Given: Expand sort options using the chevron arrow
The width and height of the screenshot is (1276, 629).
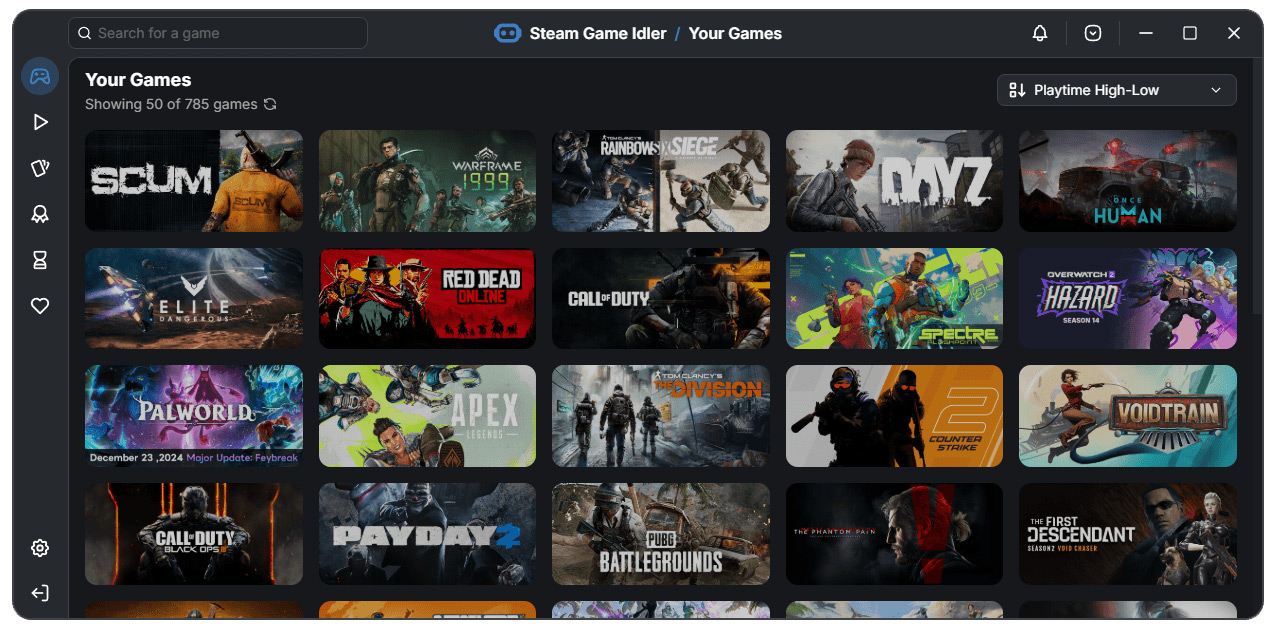Looking at the screenshot, I should (1216, 90).
